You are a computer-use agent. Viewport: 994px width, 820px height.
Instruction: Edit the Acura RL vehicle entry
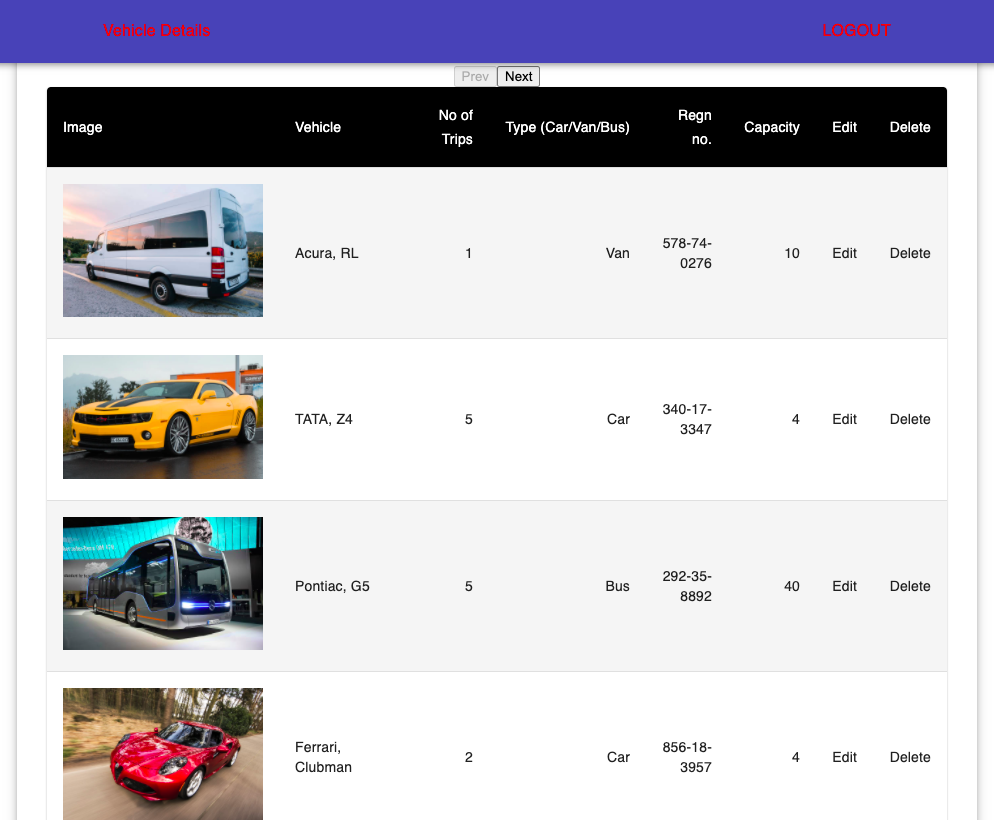click(x=844, y=253)
